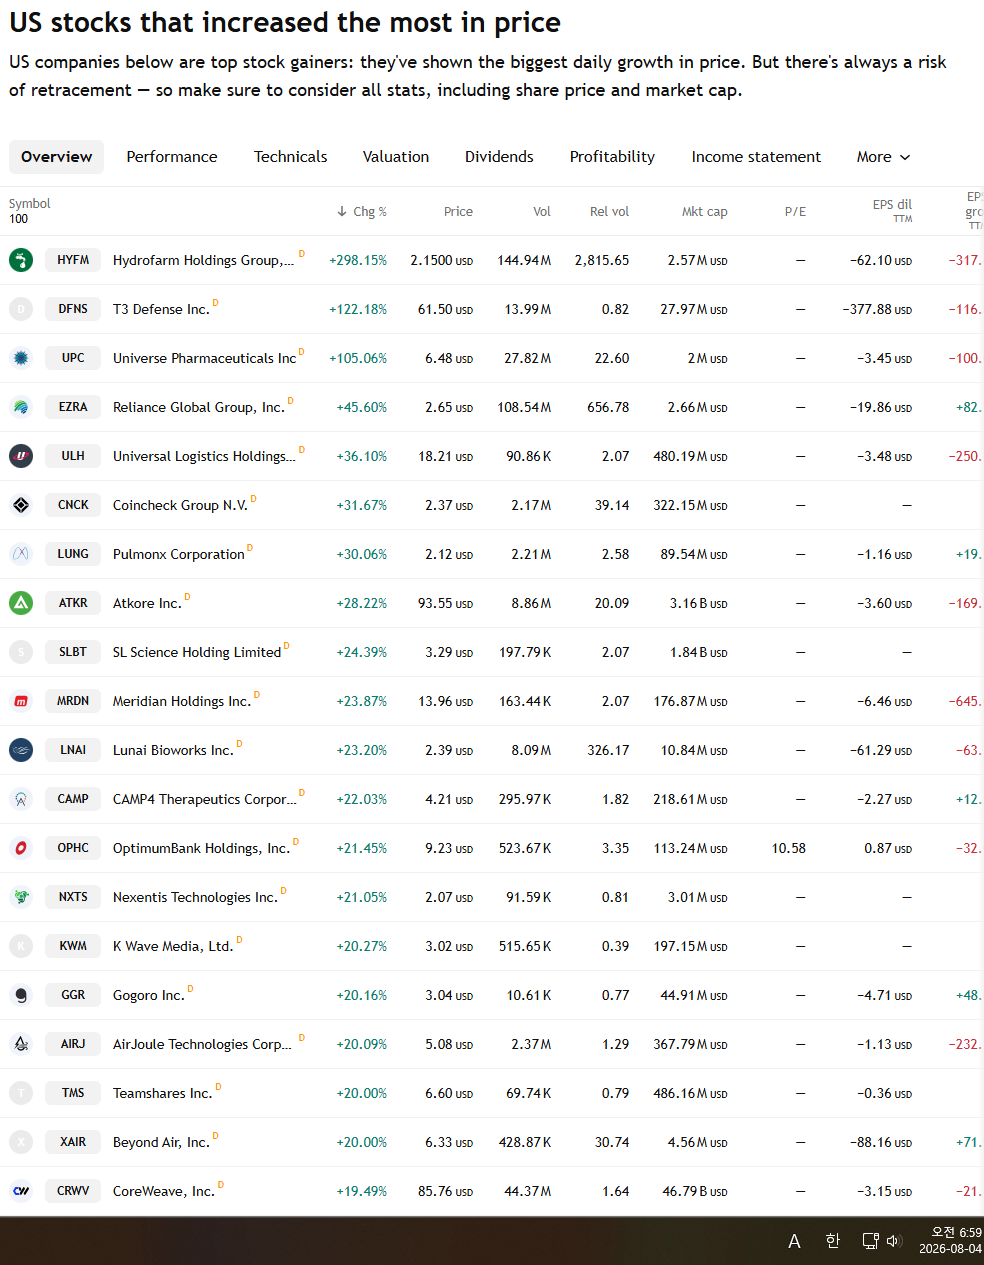Click the 93.55 USD price cell
Screen dimensions: 984x1265
445,603
